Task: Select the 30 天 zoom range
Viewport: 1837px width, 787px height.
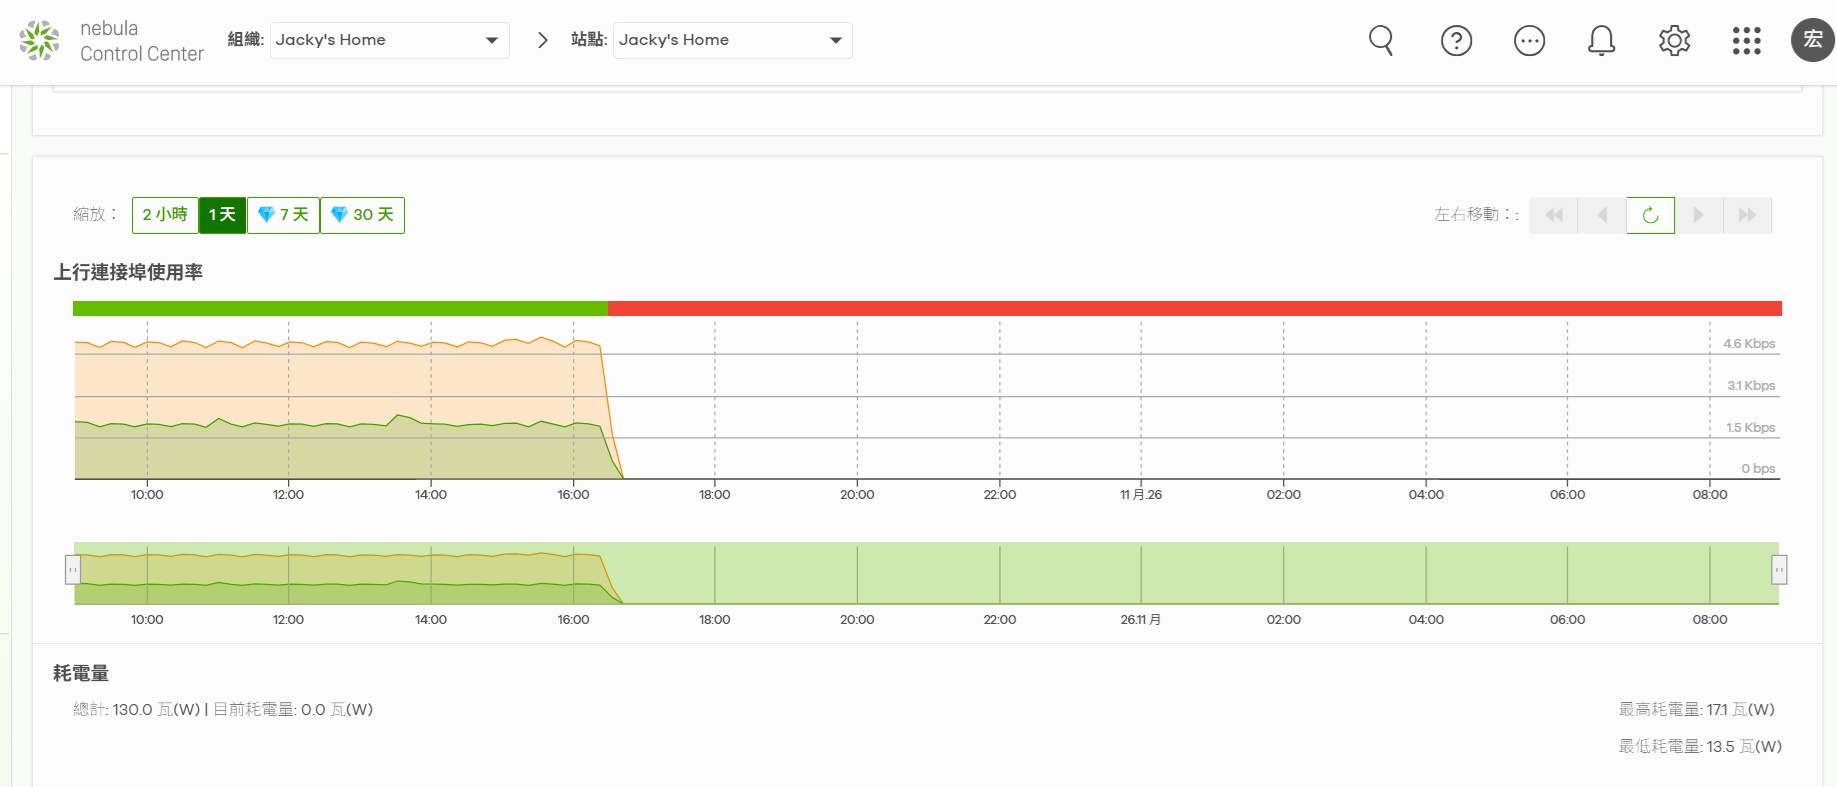Action: [362, 215]
